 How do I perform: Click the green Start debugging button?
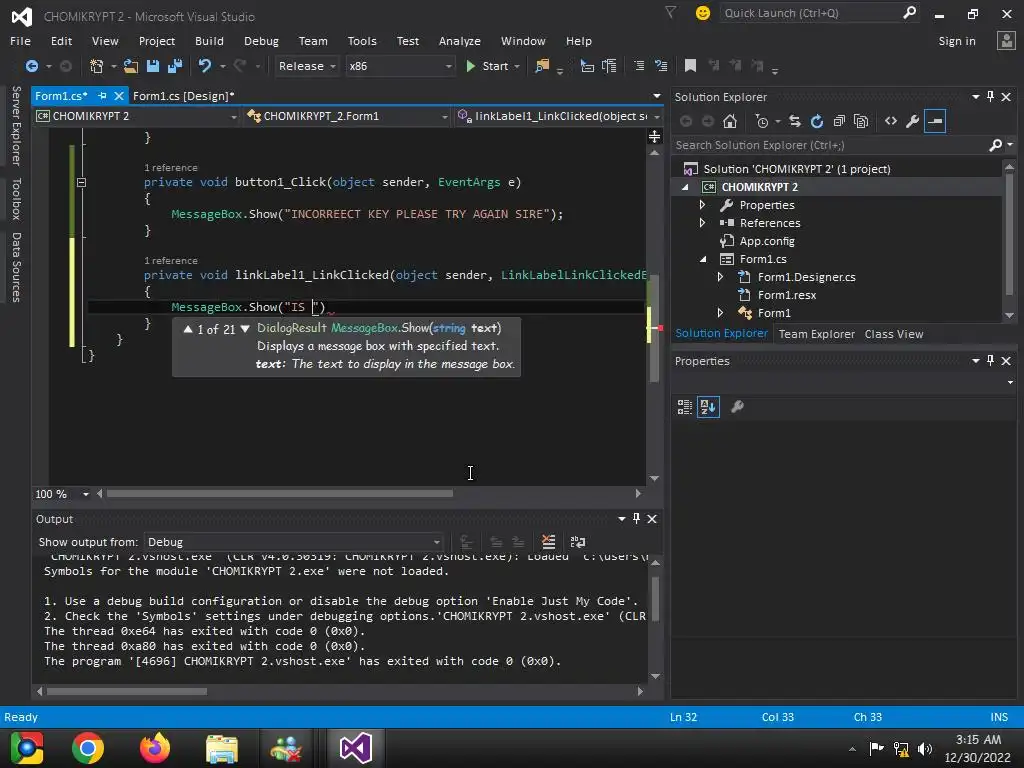click(487, 66)
